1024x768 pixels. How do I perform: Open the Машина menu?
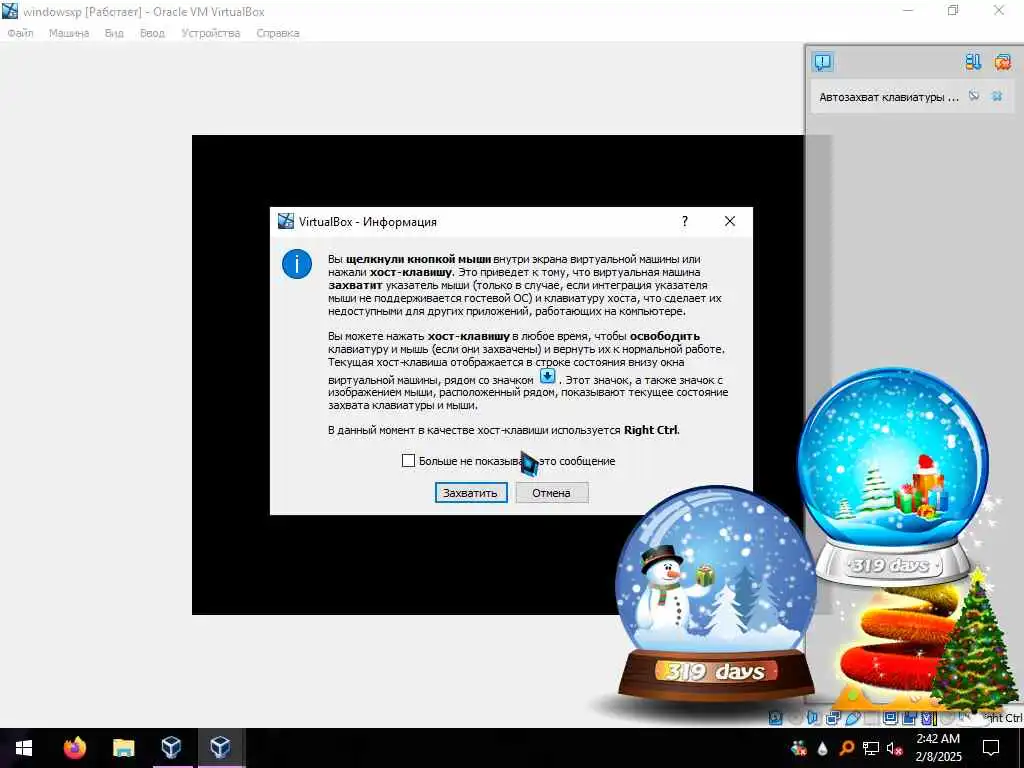point(69,33)
